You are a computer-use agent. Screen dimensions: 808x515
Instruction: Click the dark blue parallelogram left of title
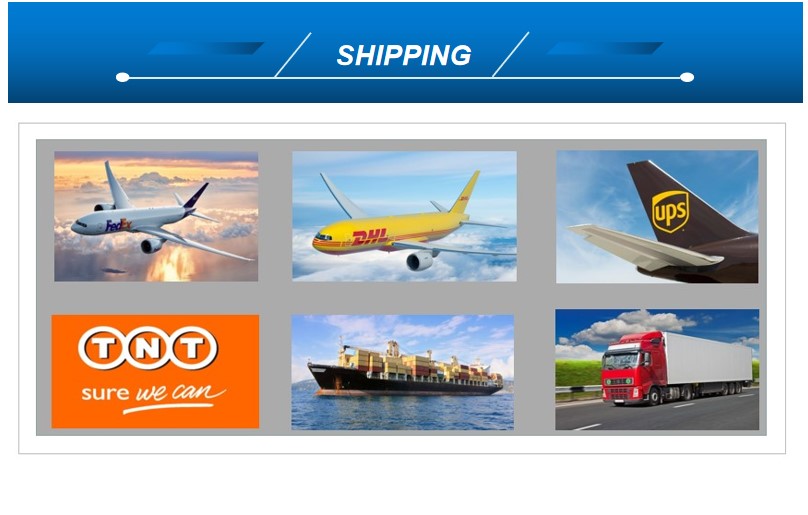[206, 48]
